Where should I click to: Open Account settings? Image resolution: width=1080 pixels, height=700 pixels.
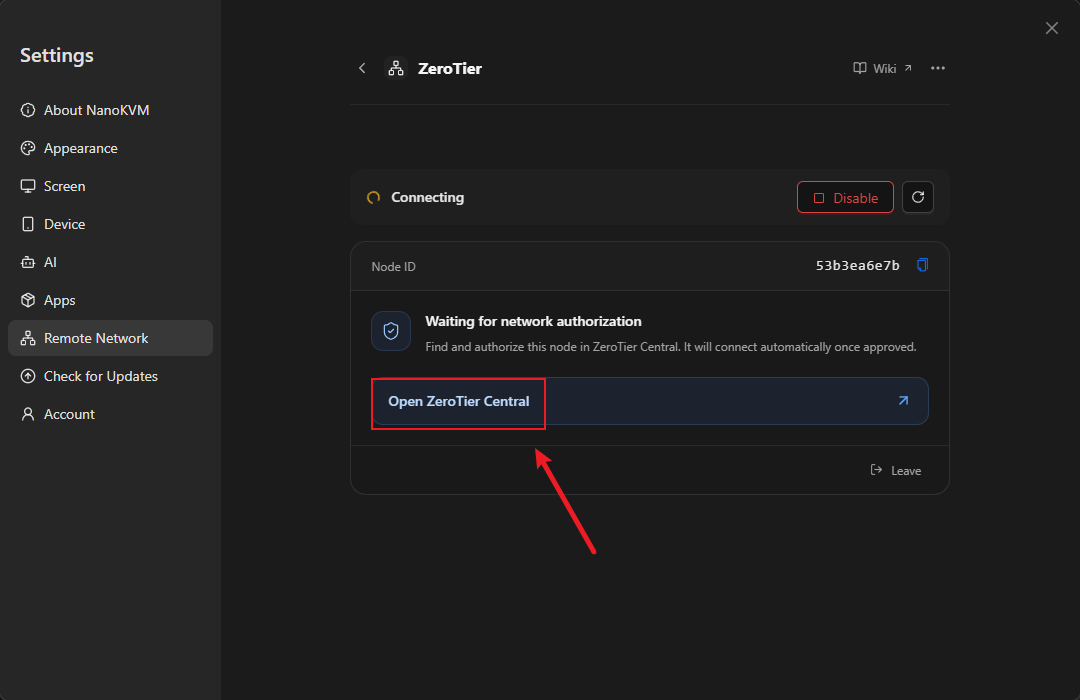tap(110, 414)
